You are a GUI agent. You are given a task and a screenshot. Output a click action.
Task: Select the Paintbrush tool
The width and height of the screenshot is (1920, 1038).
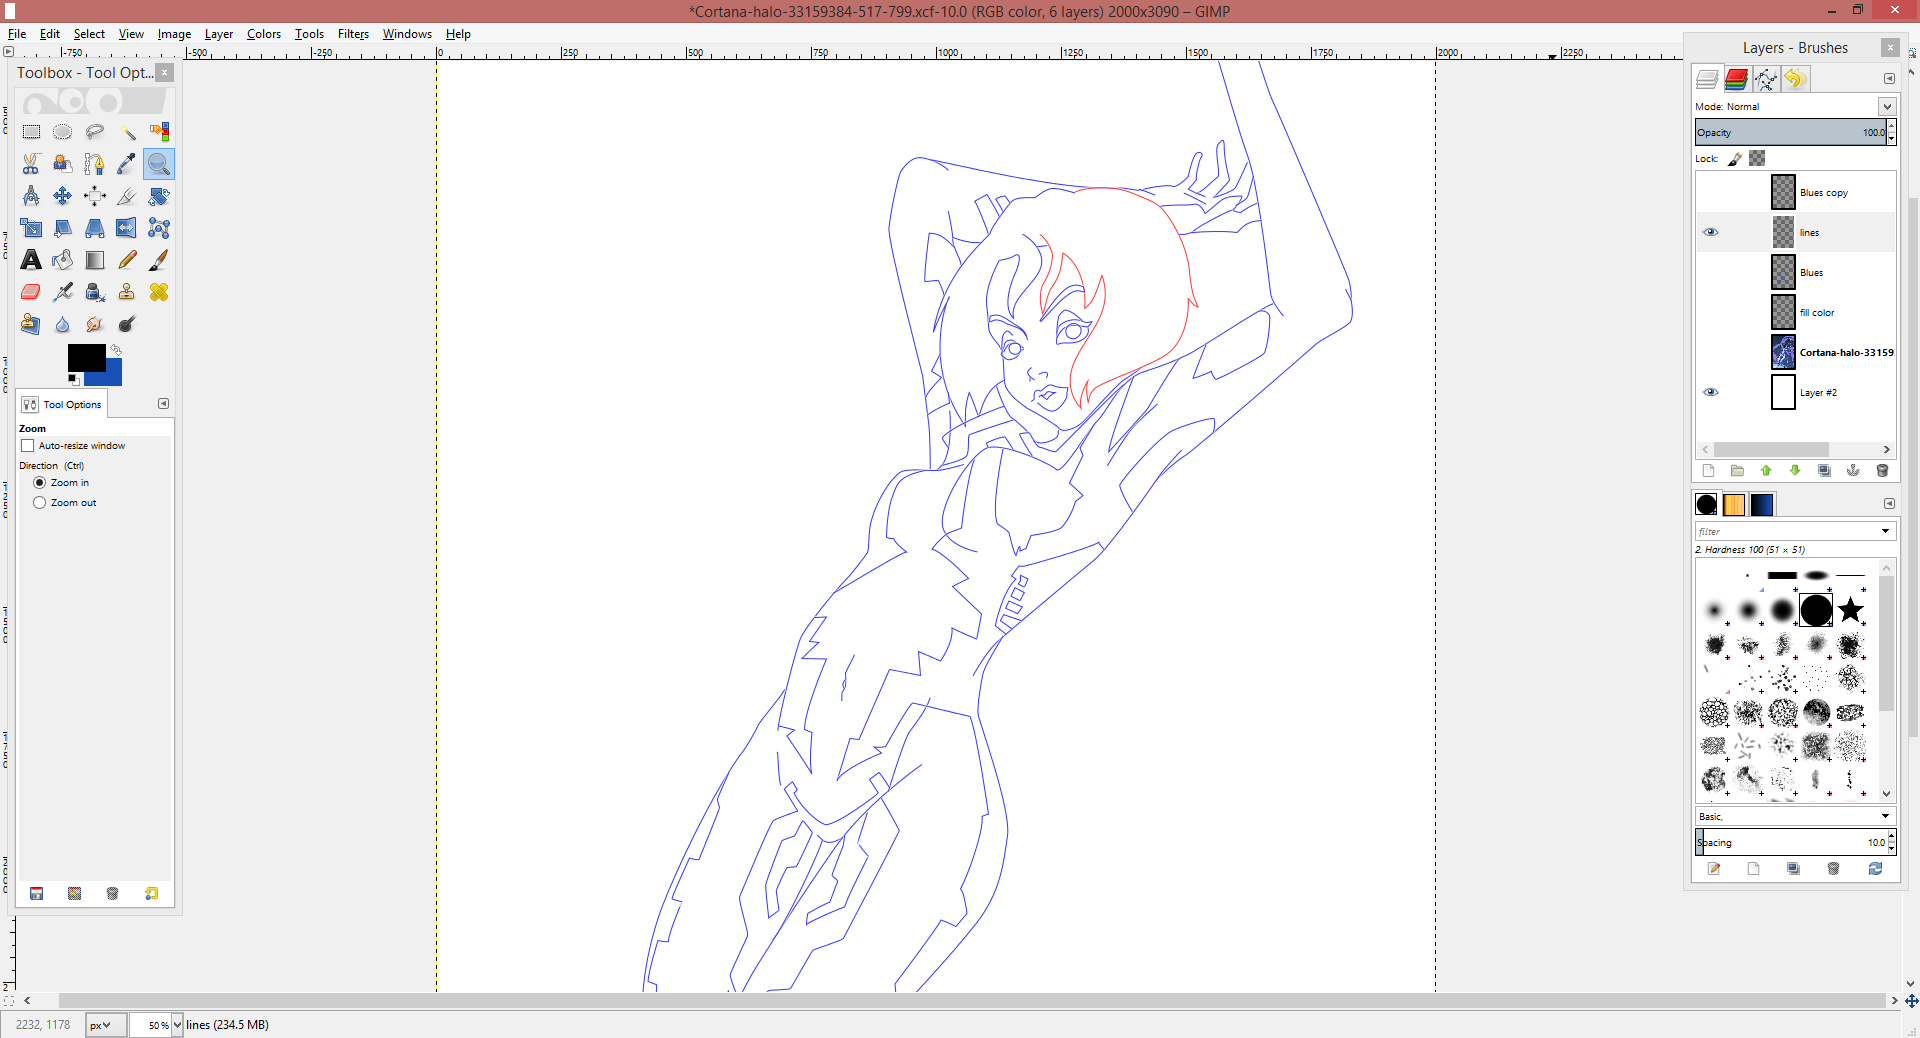pos(159,260)
